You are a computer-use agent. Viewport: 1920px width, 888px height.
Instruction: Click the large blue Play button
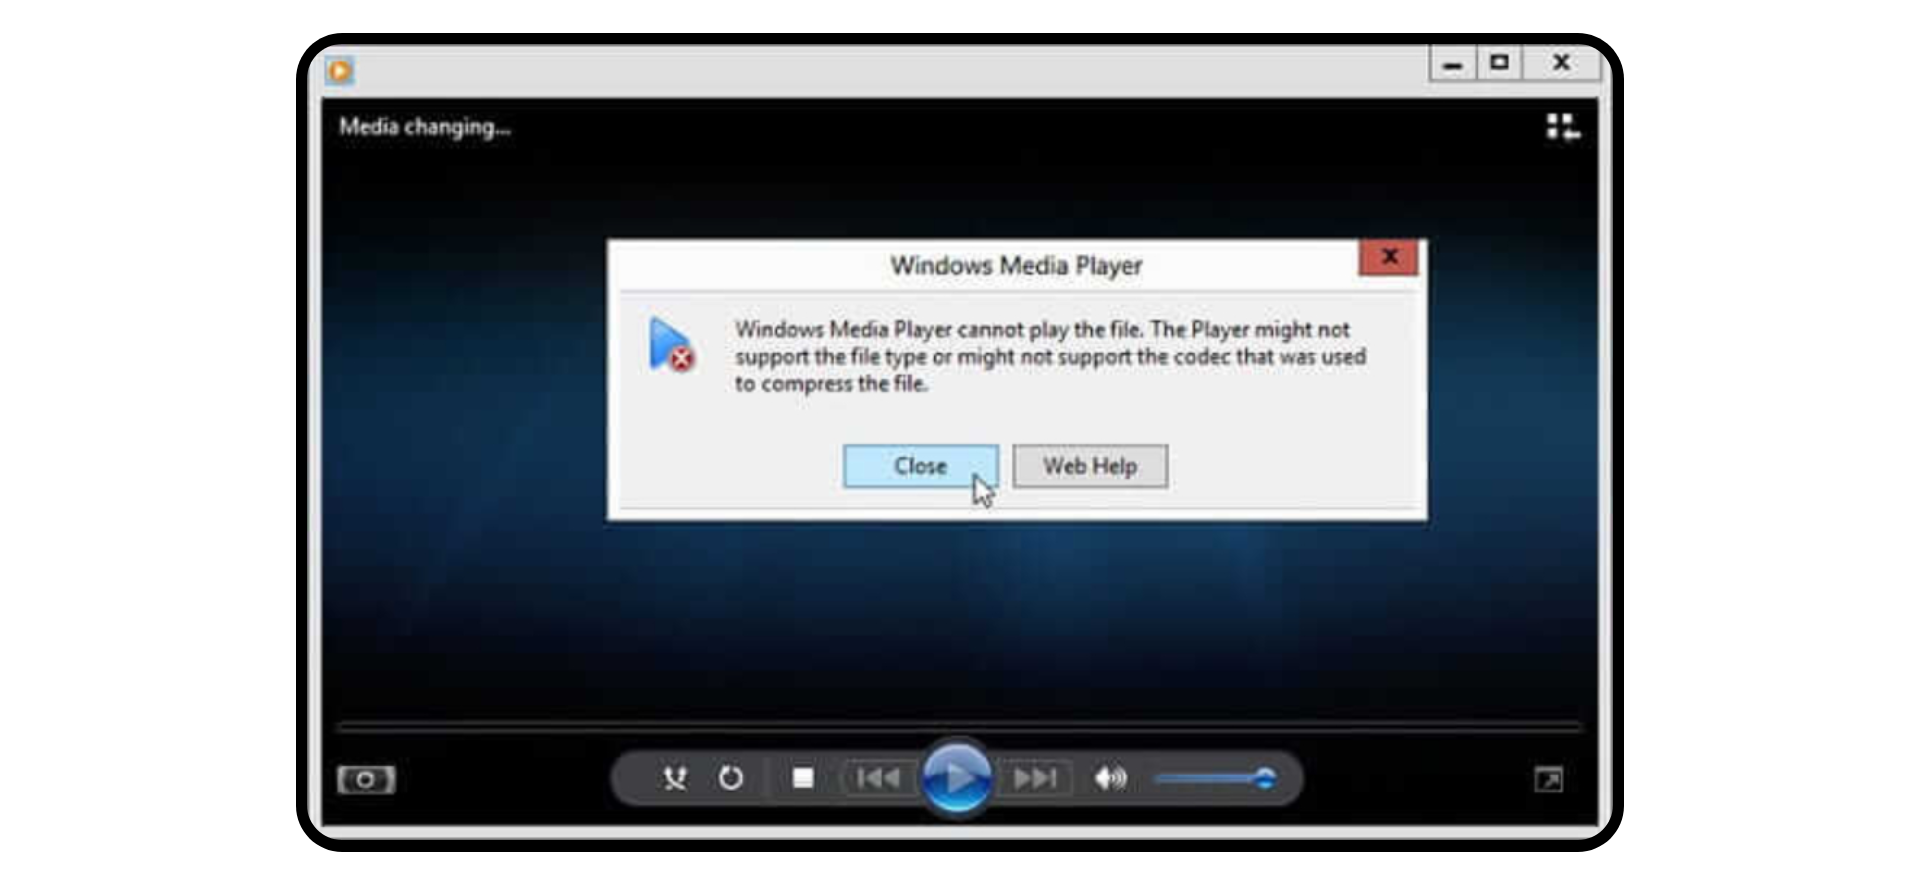click(956, 777)
